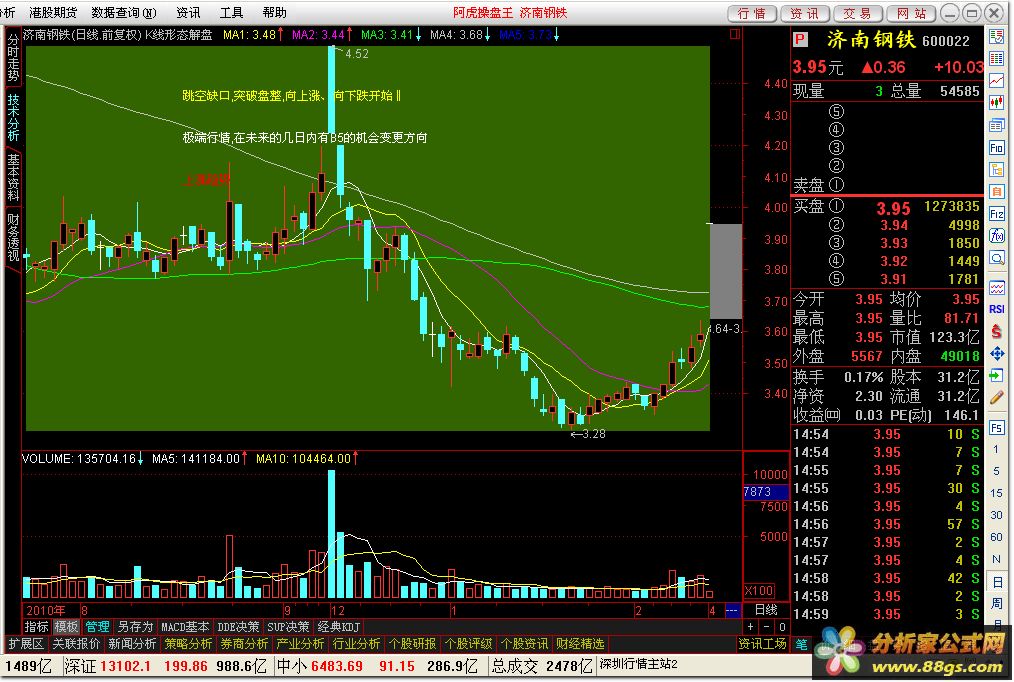Screen dimensions: 1014x682
Task: Click the pencil drawing tool icon
Action: coord(997,398)
